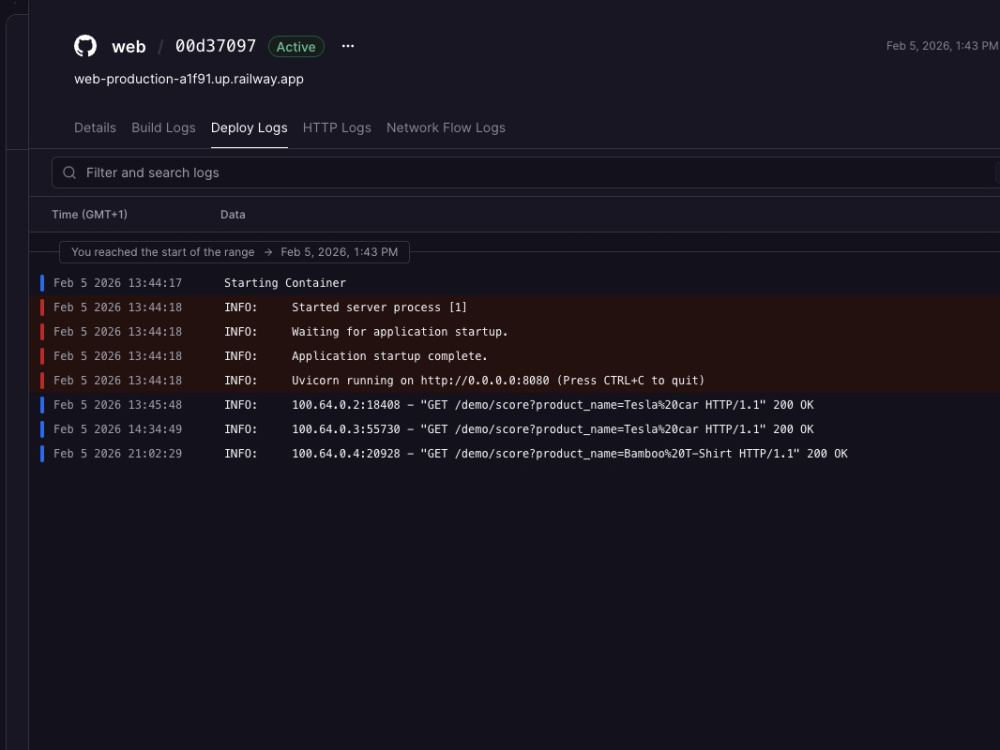Click the Active status badge
Screen dimensions: 1000x750
[x=296, y=47]
